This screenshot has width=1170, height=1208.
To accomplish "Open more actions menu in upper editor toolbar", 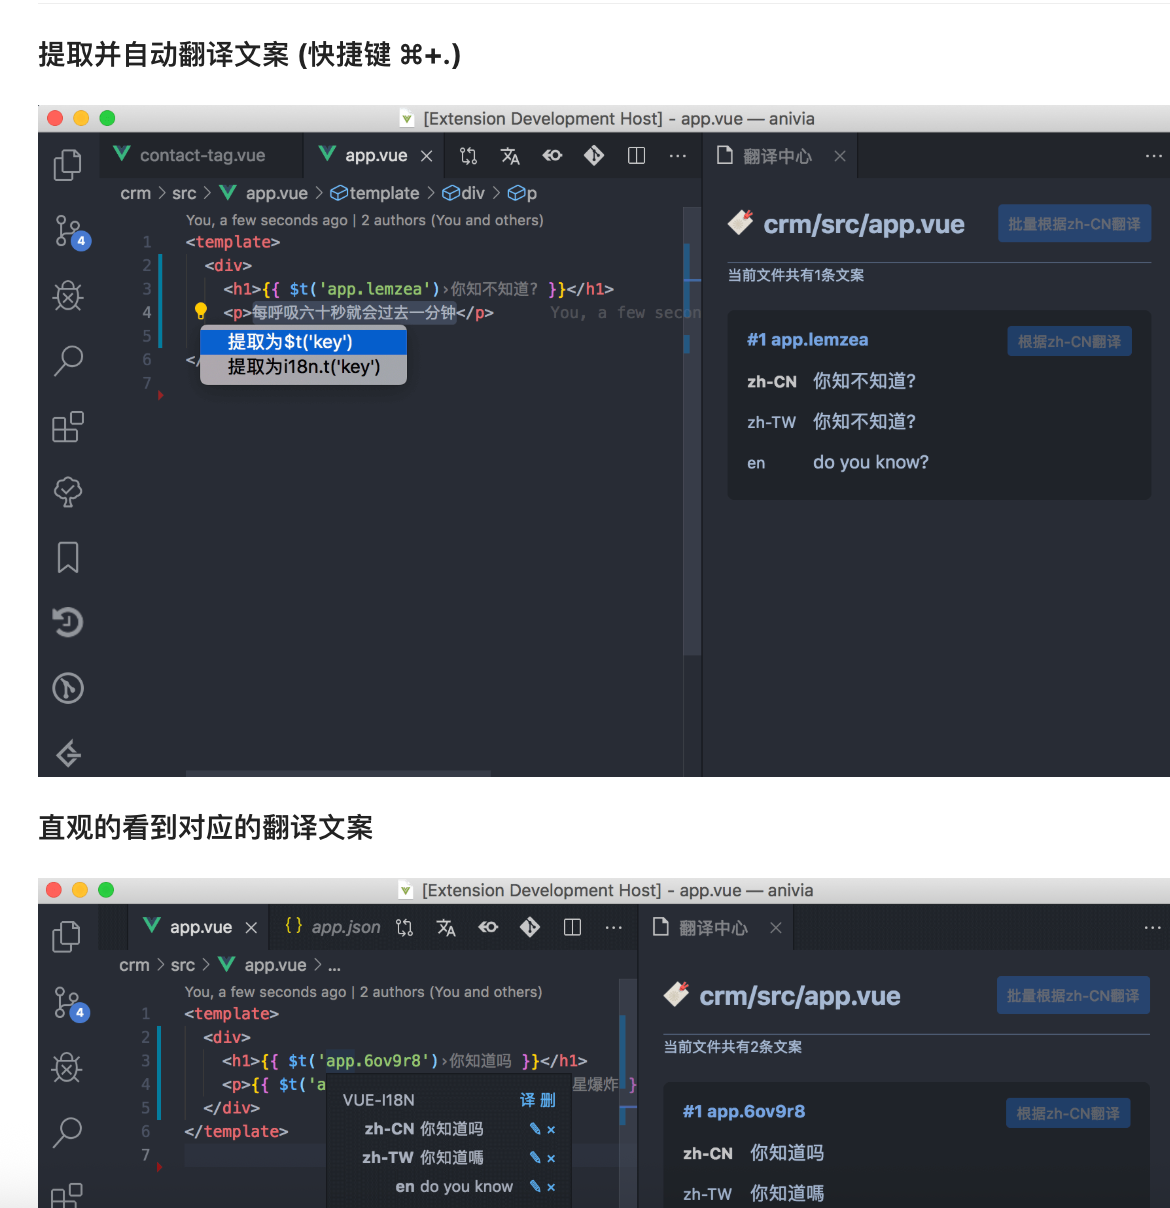I will [x=678, y=156].
